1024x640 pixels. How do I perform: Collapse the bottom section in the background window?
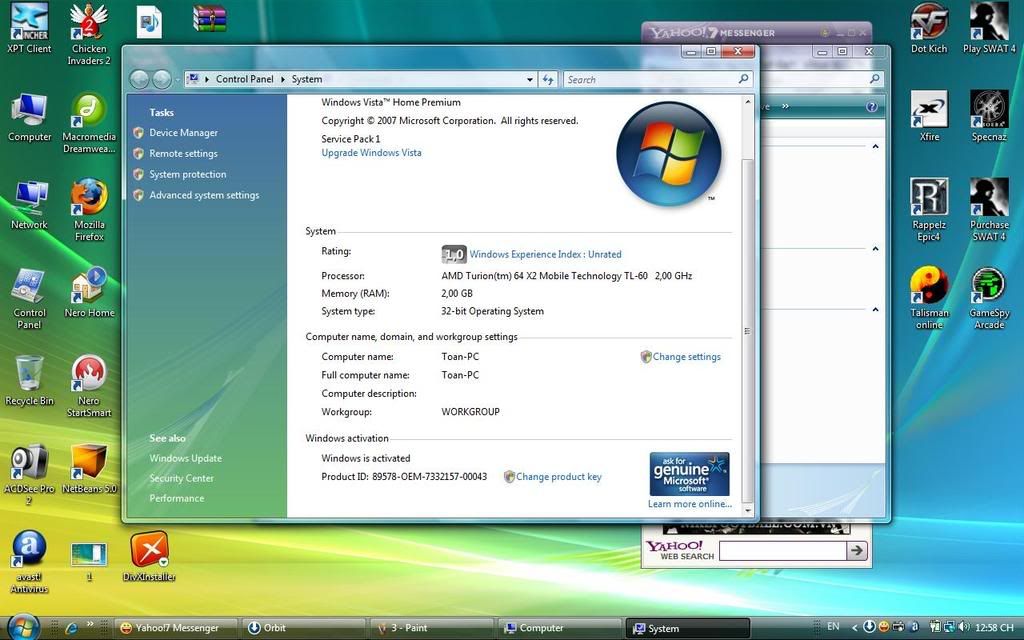click(875, 310)
